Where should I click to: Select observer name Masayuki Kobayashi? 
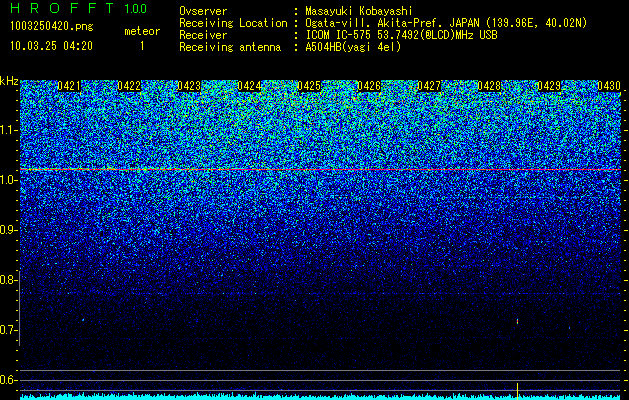359,11
